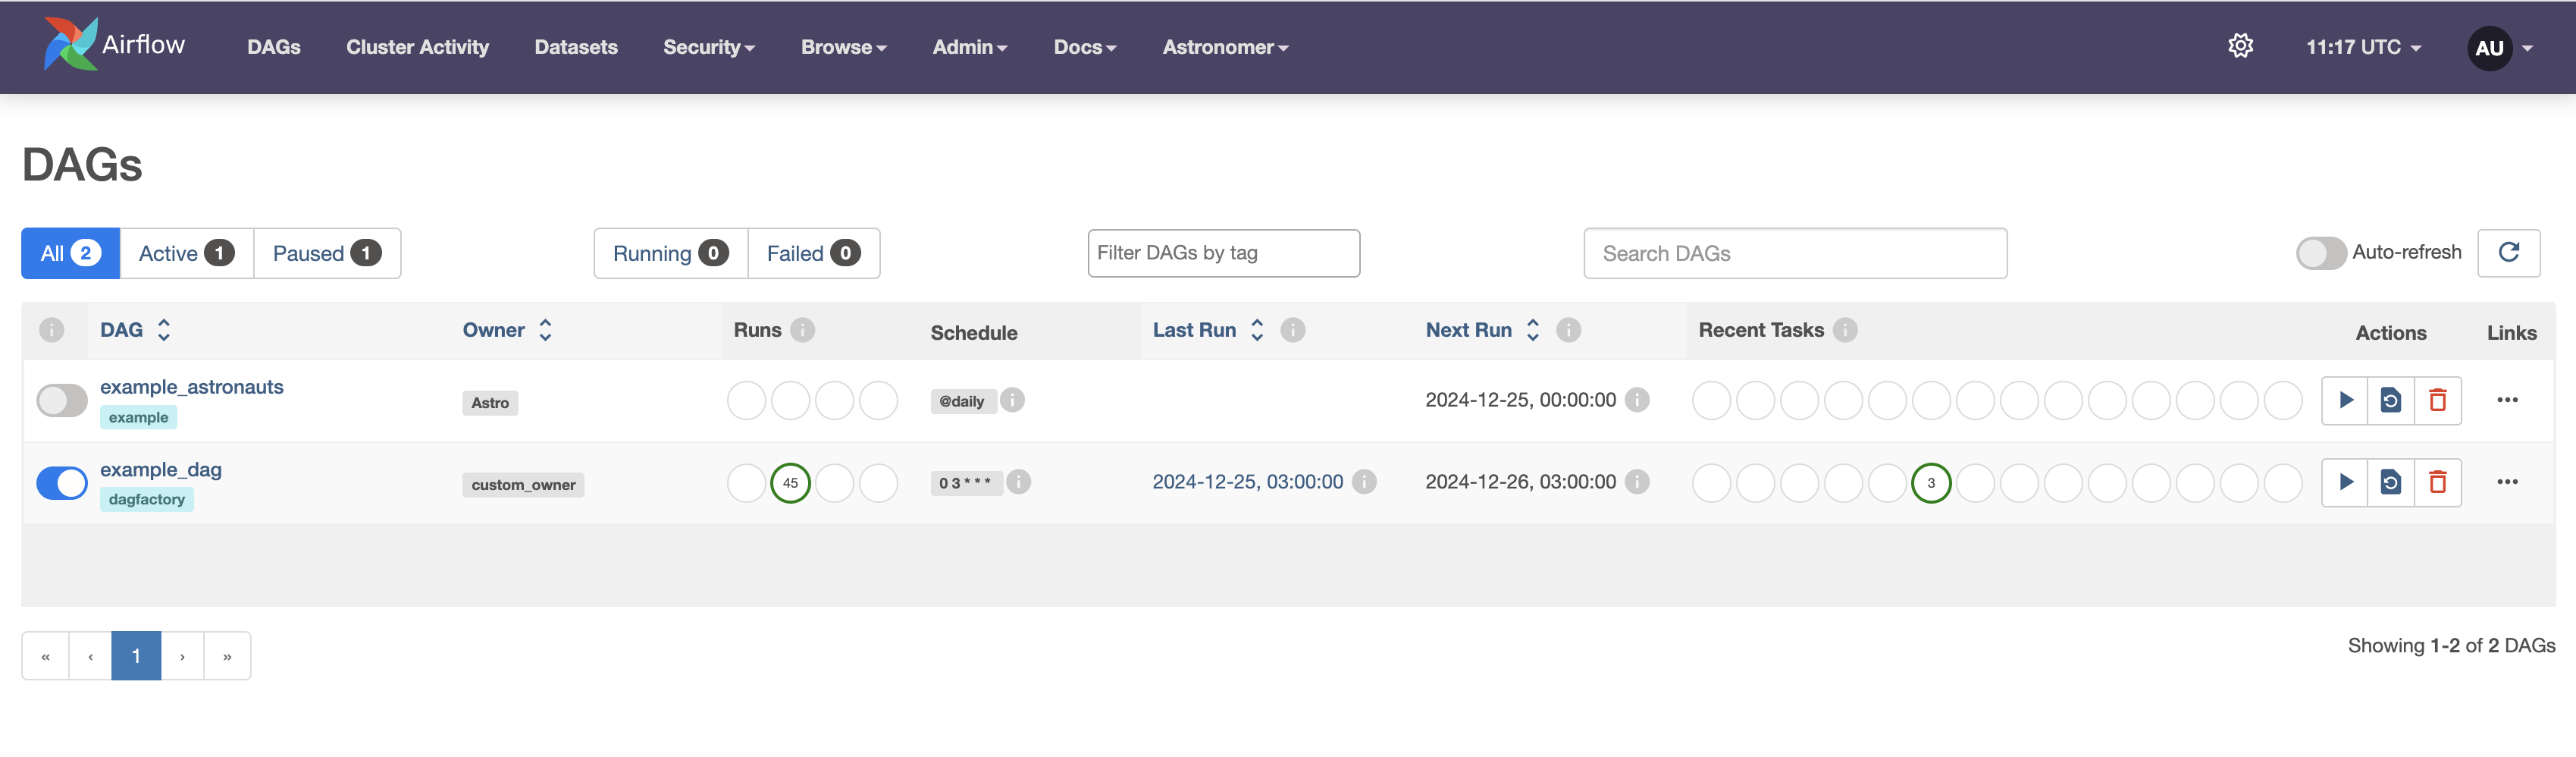
Task: Pause the example_dag toggle switch
Action: (62, 483)
